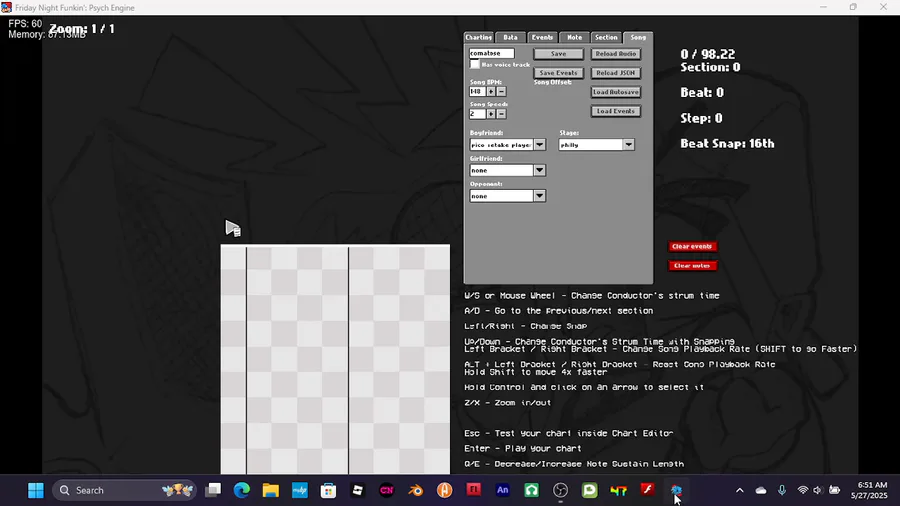
Task: Open Microsoft Store from the taskbar
Action: (x=328, y=491)
